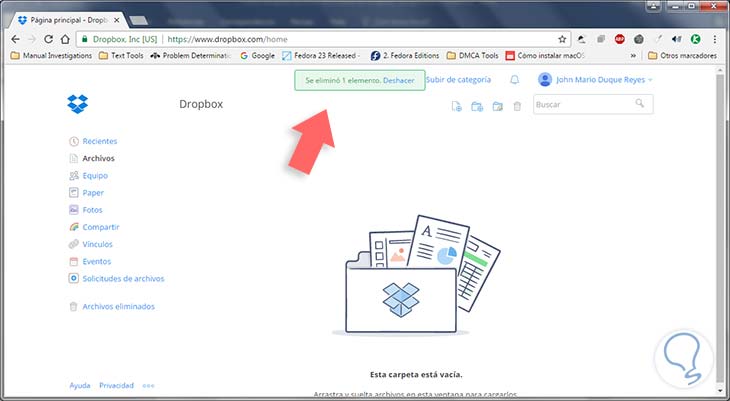This screenshot has height=401, width=730.
Task: Open the Privacidad link
Action: click(116, 386)
